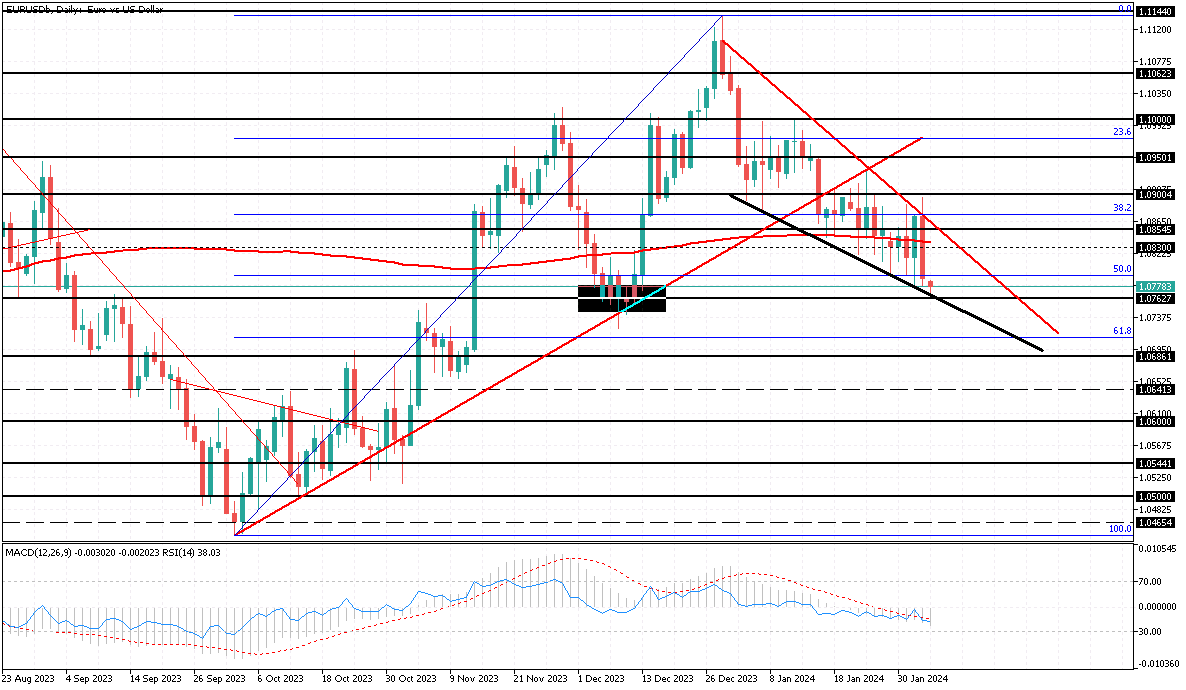Select the Fibonacci 50.0 level label
Viewport: 1186px width, 690px height.
pos(1122,269)
